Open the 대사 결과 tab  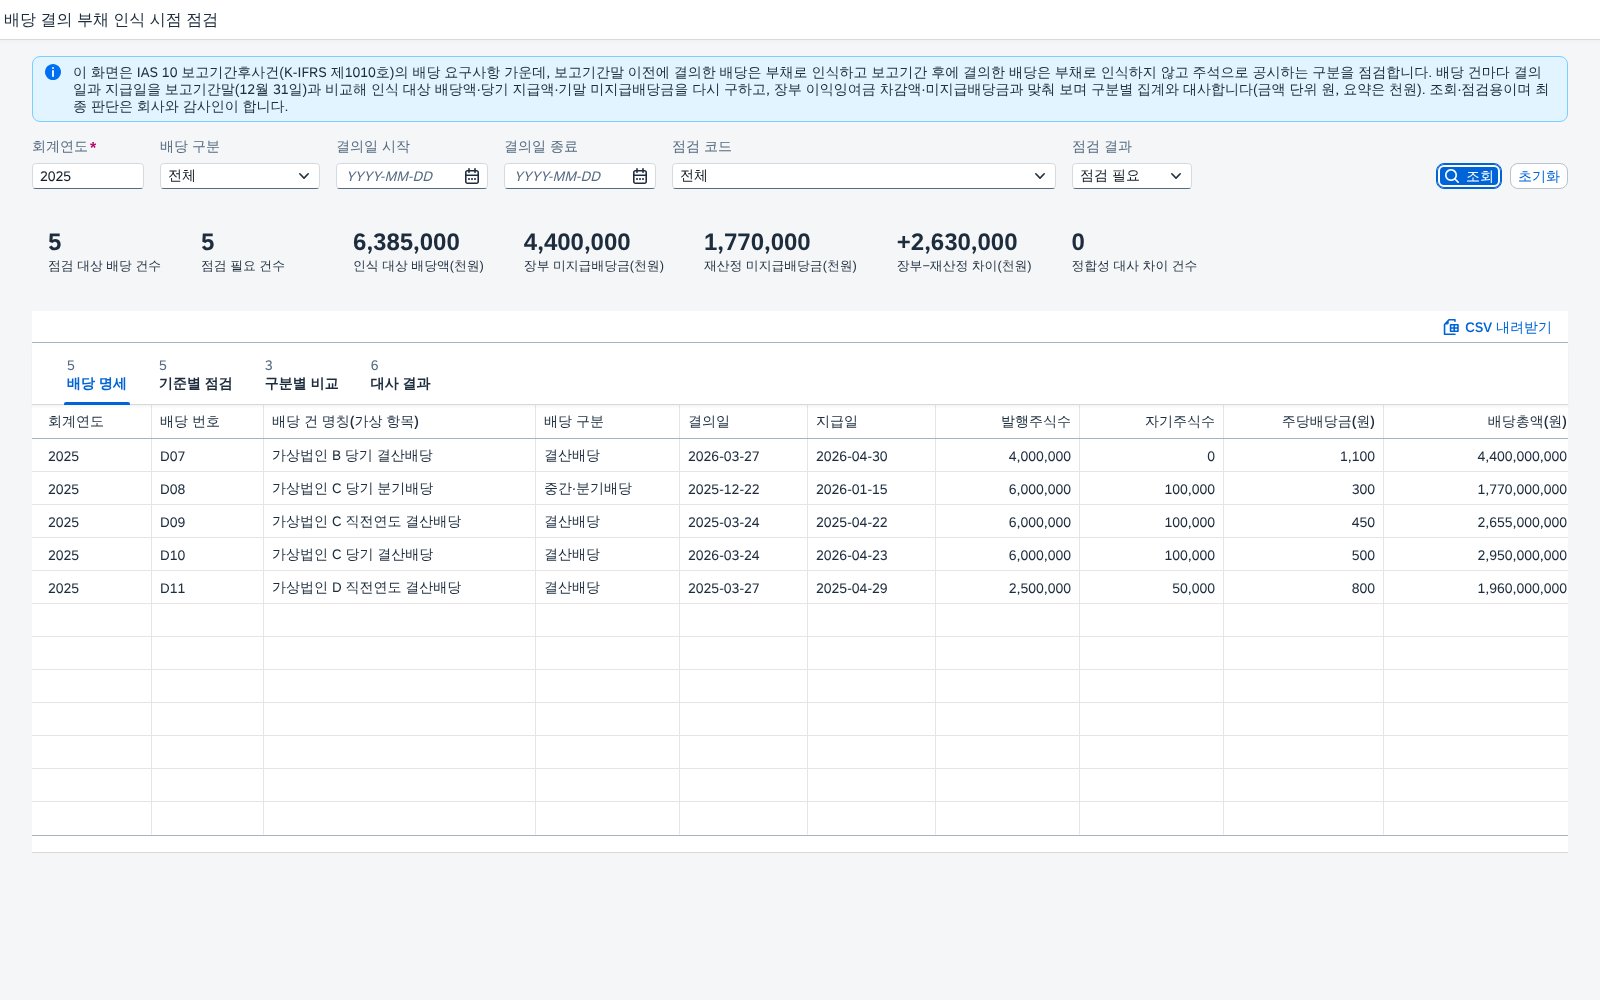pos(400,375)
